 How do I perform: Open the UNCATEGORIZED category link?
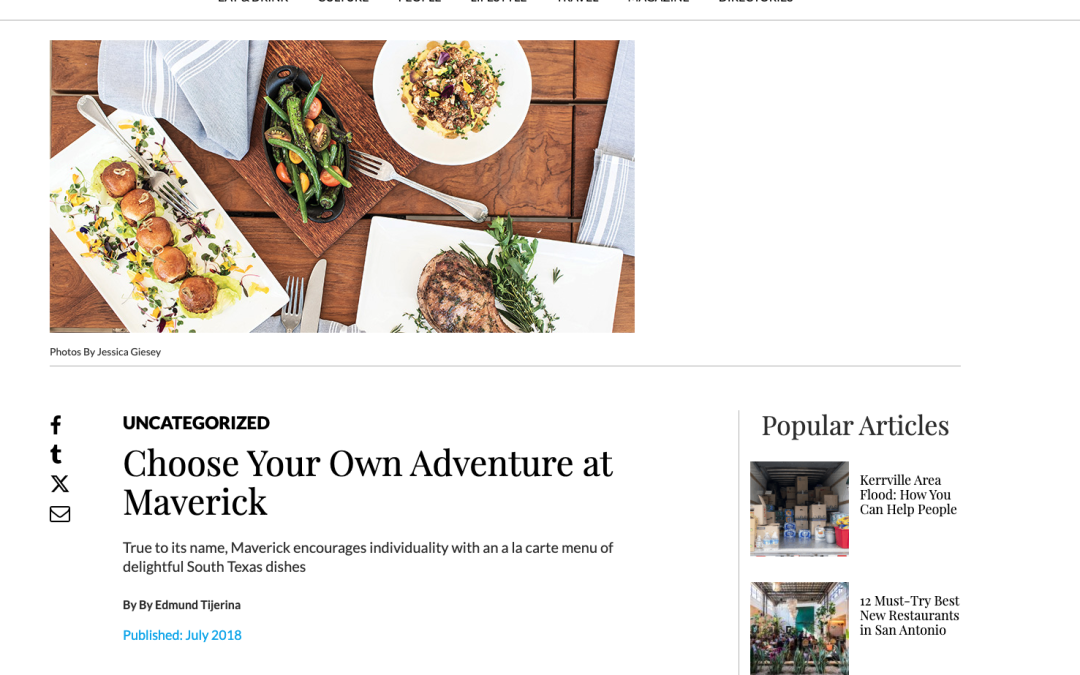pyautogui.click(x=196, y=423)
